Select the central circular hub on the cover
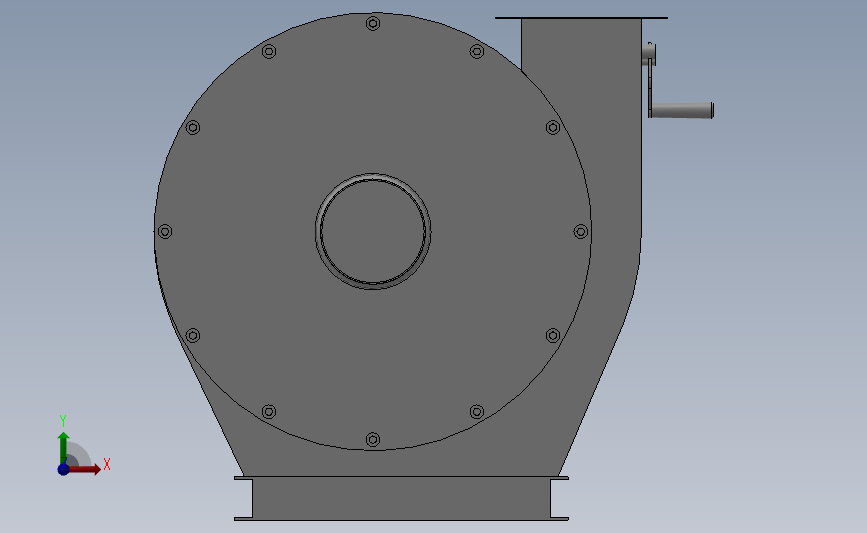867x533 pixels. (373, 231)
